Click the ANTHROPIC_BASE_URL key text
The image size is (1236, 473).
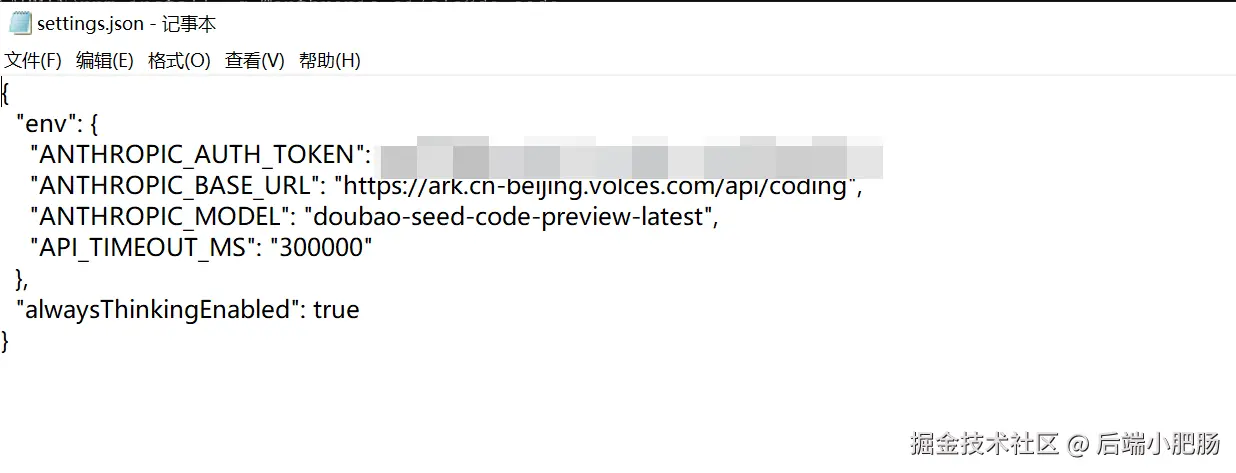coord(175,186)
